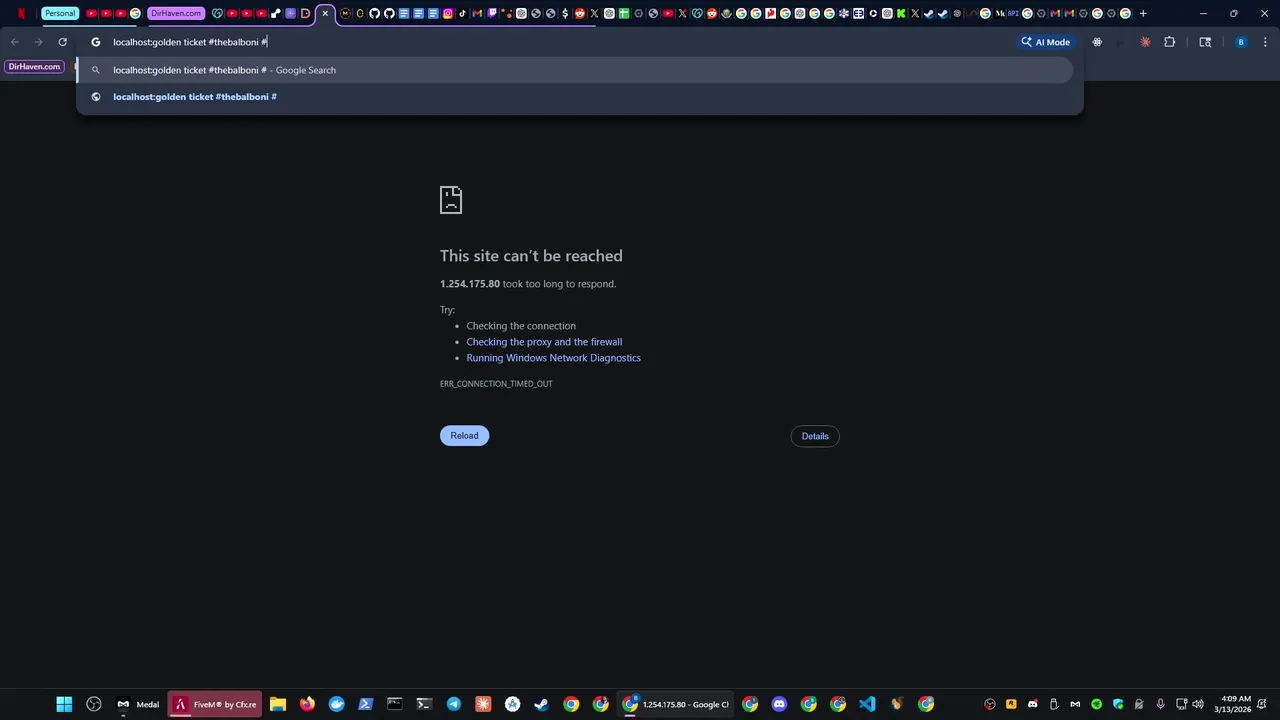Switch to the Instagram tab
Image resolution: width=1280 pixels, height=720 pixels.
coord(448,14)
